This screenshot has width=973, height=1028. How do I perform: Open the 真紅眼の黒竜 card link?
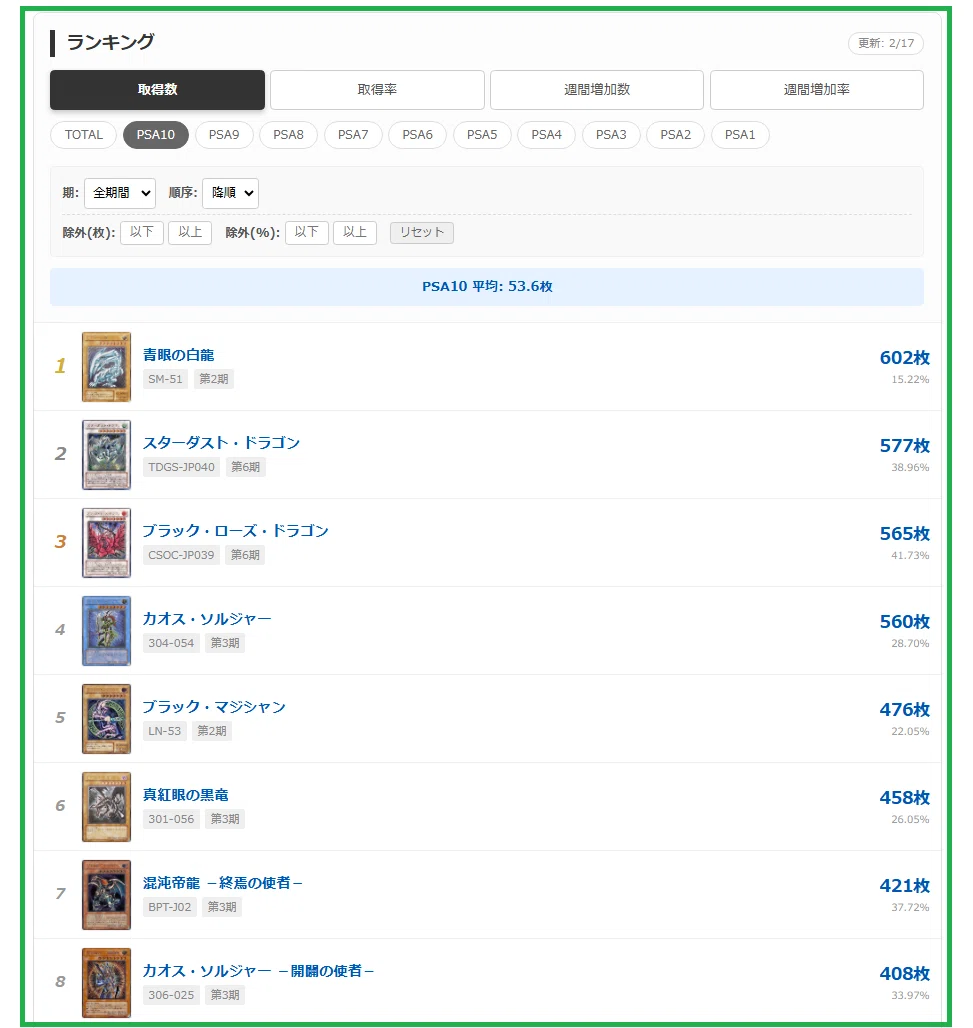tap(186, 795)
